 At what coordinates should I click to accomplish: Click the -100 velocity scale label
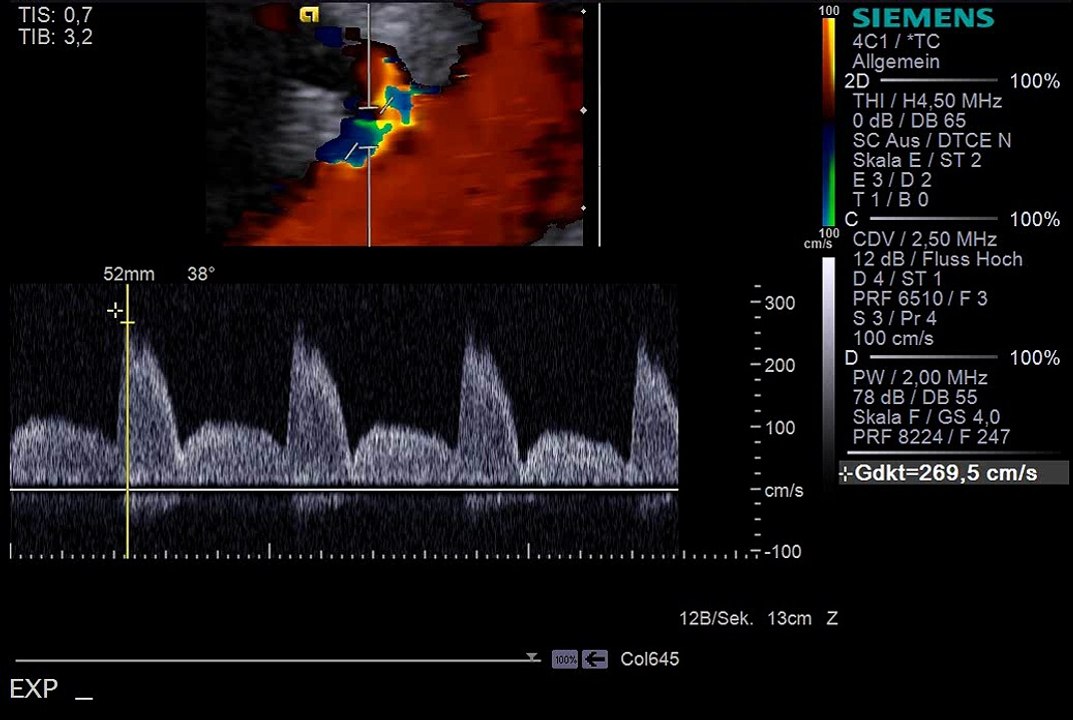pyautogui.click(x=783, y=552)
